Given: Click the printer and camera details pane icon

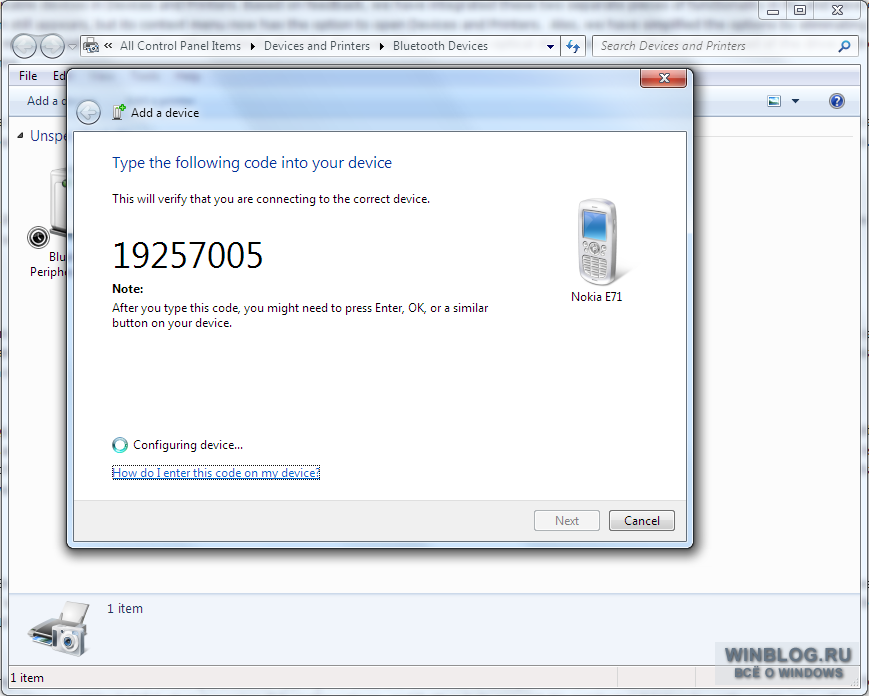Looking at the screenshot, I should (59, 628).
